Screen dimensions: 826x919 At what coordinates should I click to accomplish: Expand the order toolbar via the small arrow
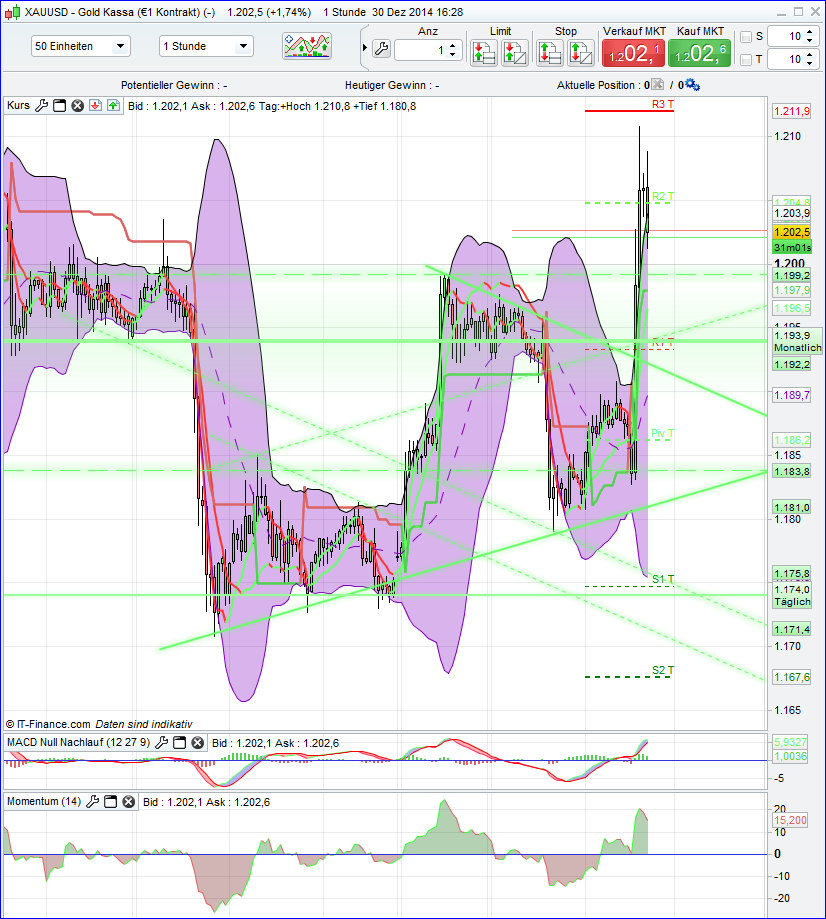[x=365, y=48]
